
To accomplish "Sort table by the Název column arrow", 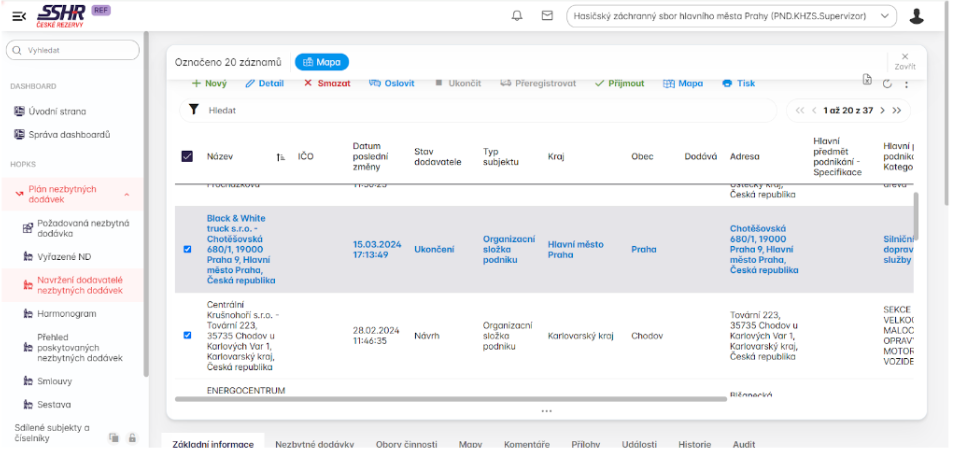I will (x=279, y=157).
